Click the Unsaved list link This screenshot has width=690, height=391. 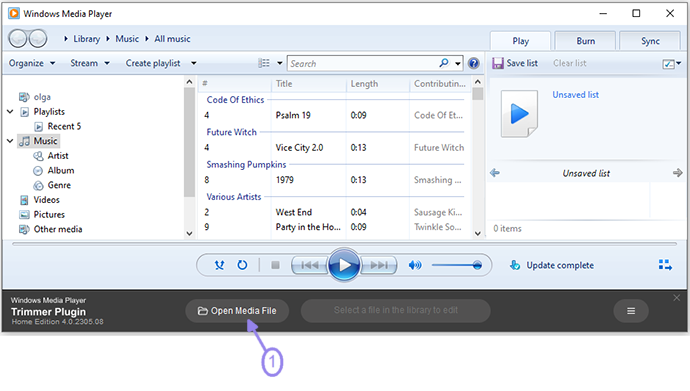point(576,95)
